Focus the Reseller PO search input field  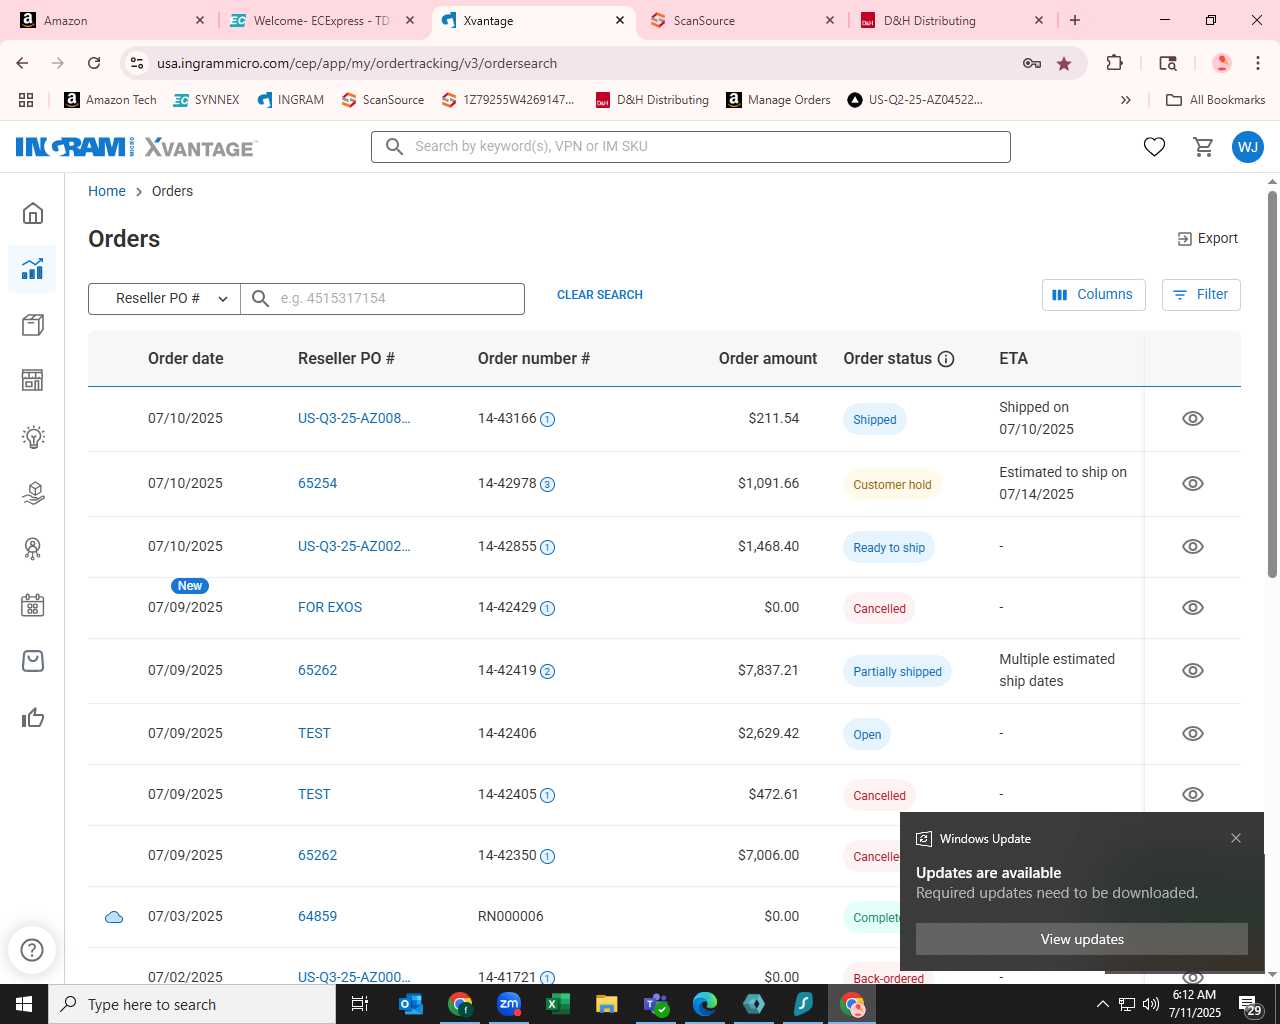pyautogui.click(x=383, y=298)
